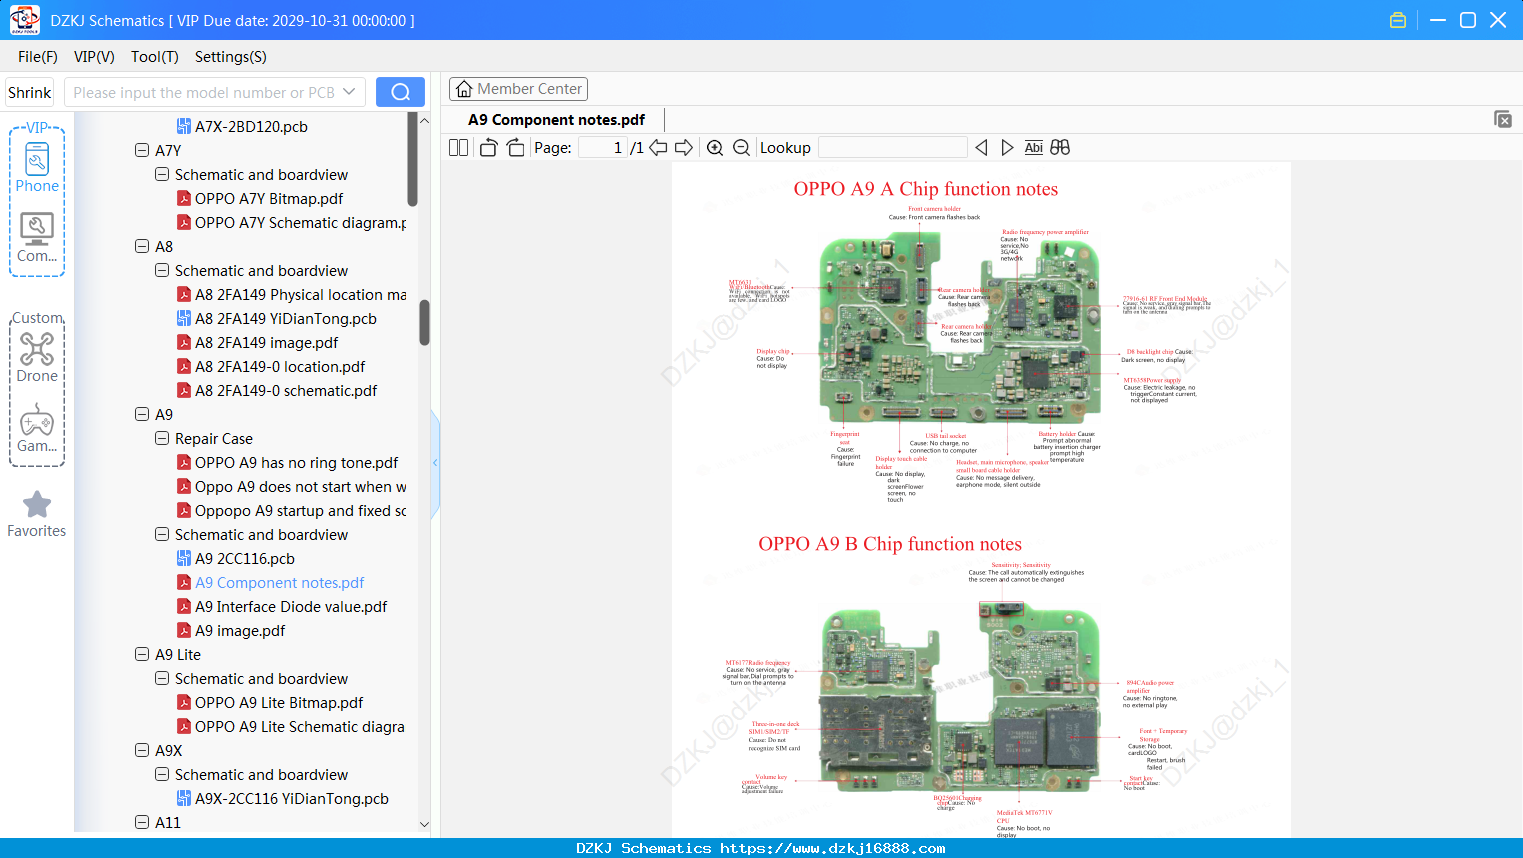Image resolution: width=1523 pixels, height=858 pixels.
Task: Open OPPO A9 Lite Schematic diagram file
Action: tap(299, 727)
